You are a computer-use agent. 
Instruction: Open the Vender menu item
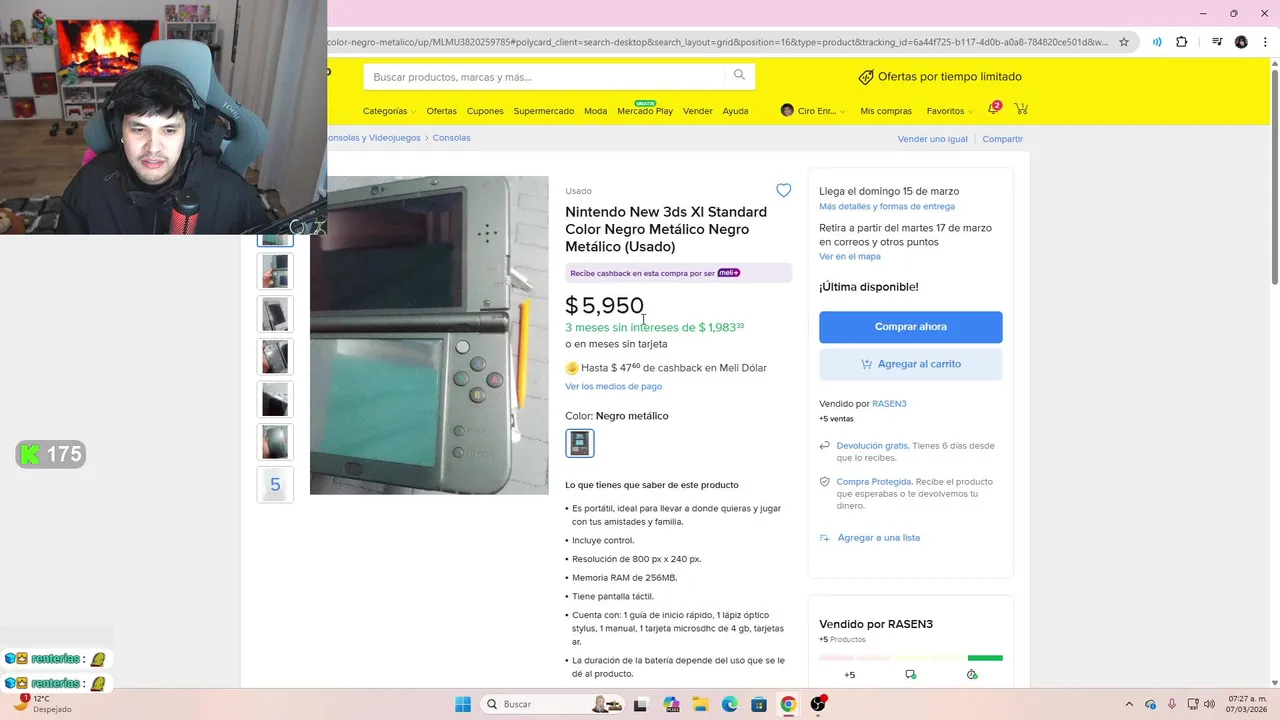697,111
